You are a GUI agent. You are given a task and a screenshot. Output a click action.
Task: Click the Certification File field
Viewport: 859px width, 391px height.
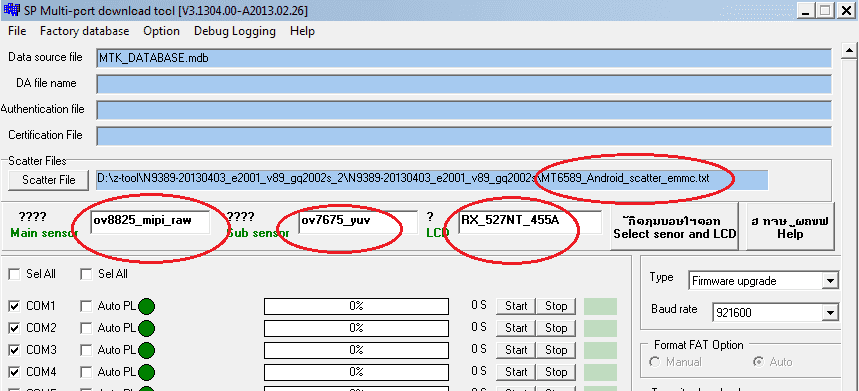point(464,136)
